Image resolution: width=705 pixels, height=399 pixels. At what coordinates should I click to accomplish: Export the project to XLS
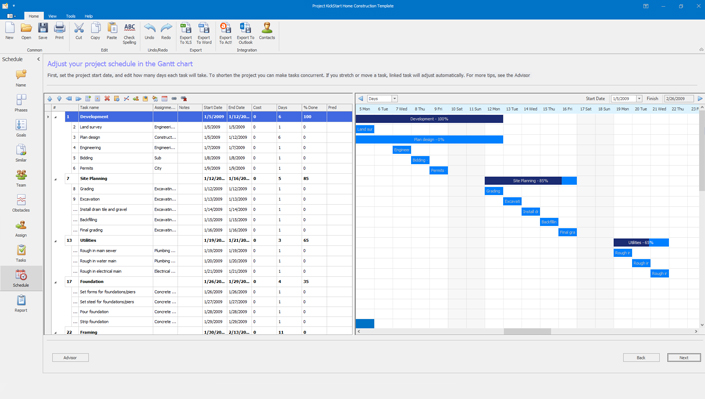(186, 33)
